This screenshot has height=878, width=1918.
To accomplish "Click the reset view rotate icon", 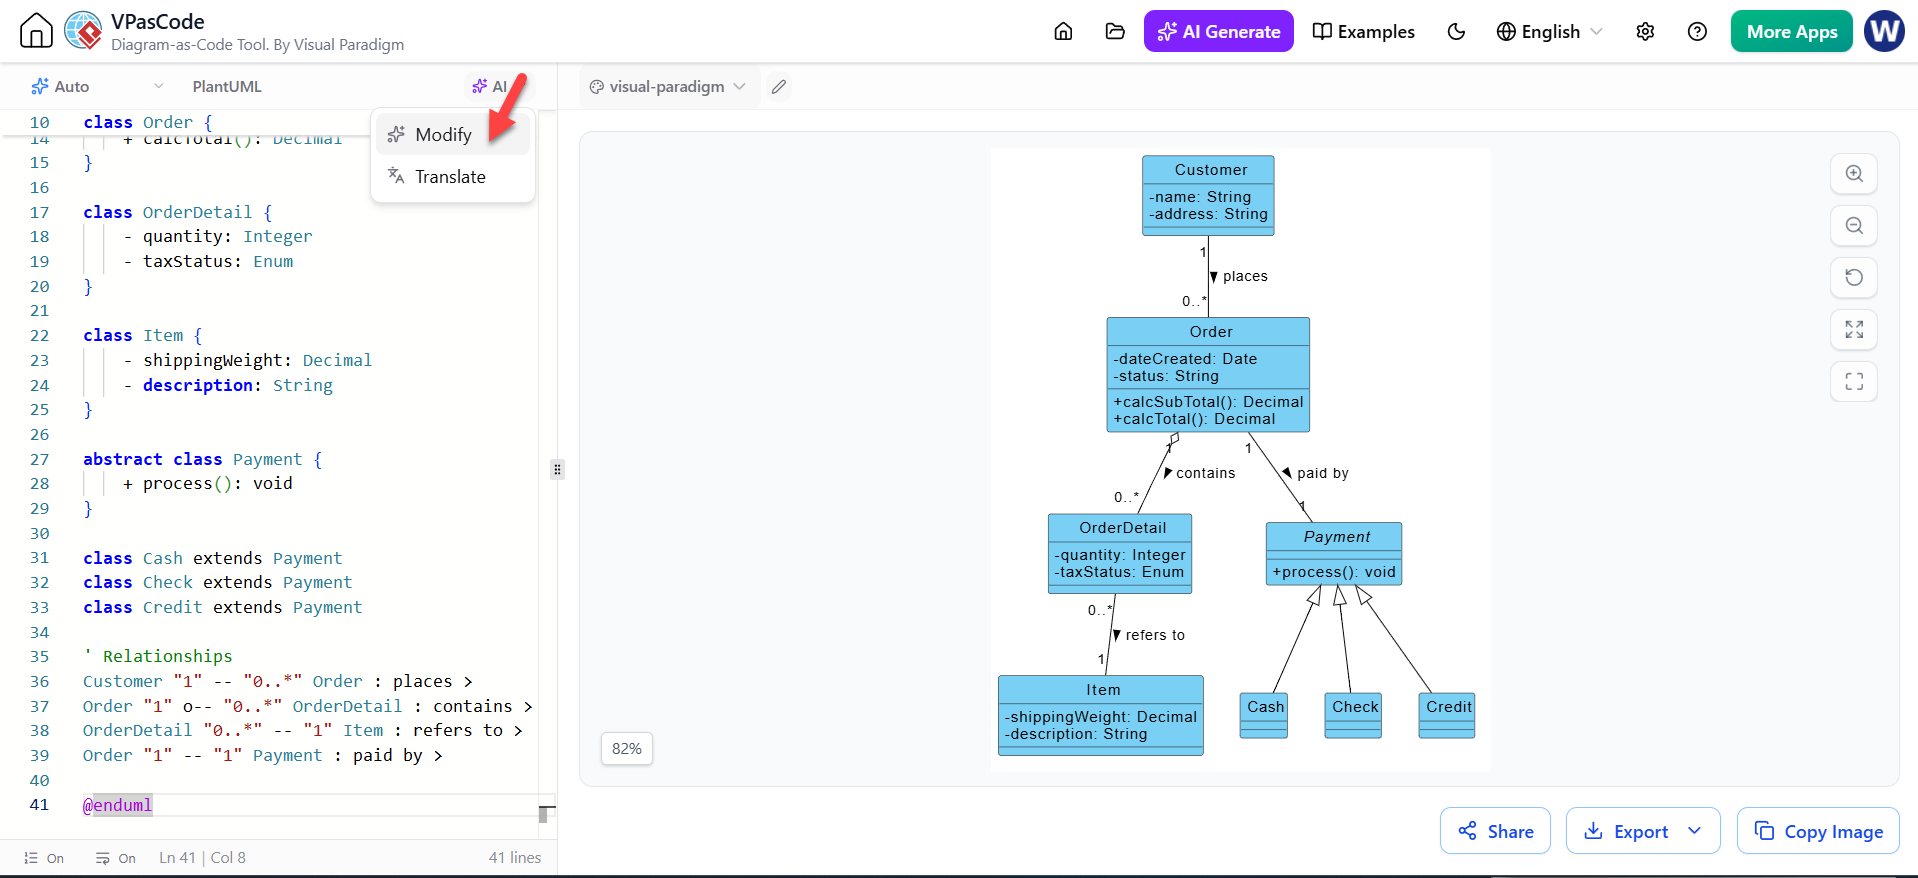I will 1853,277.
